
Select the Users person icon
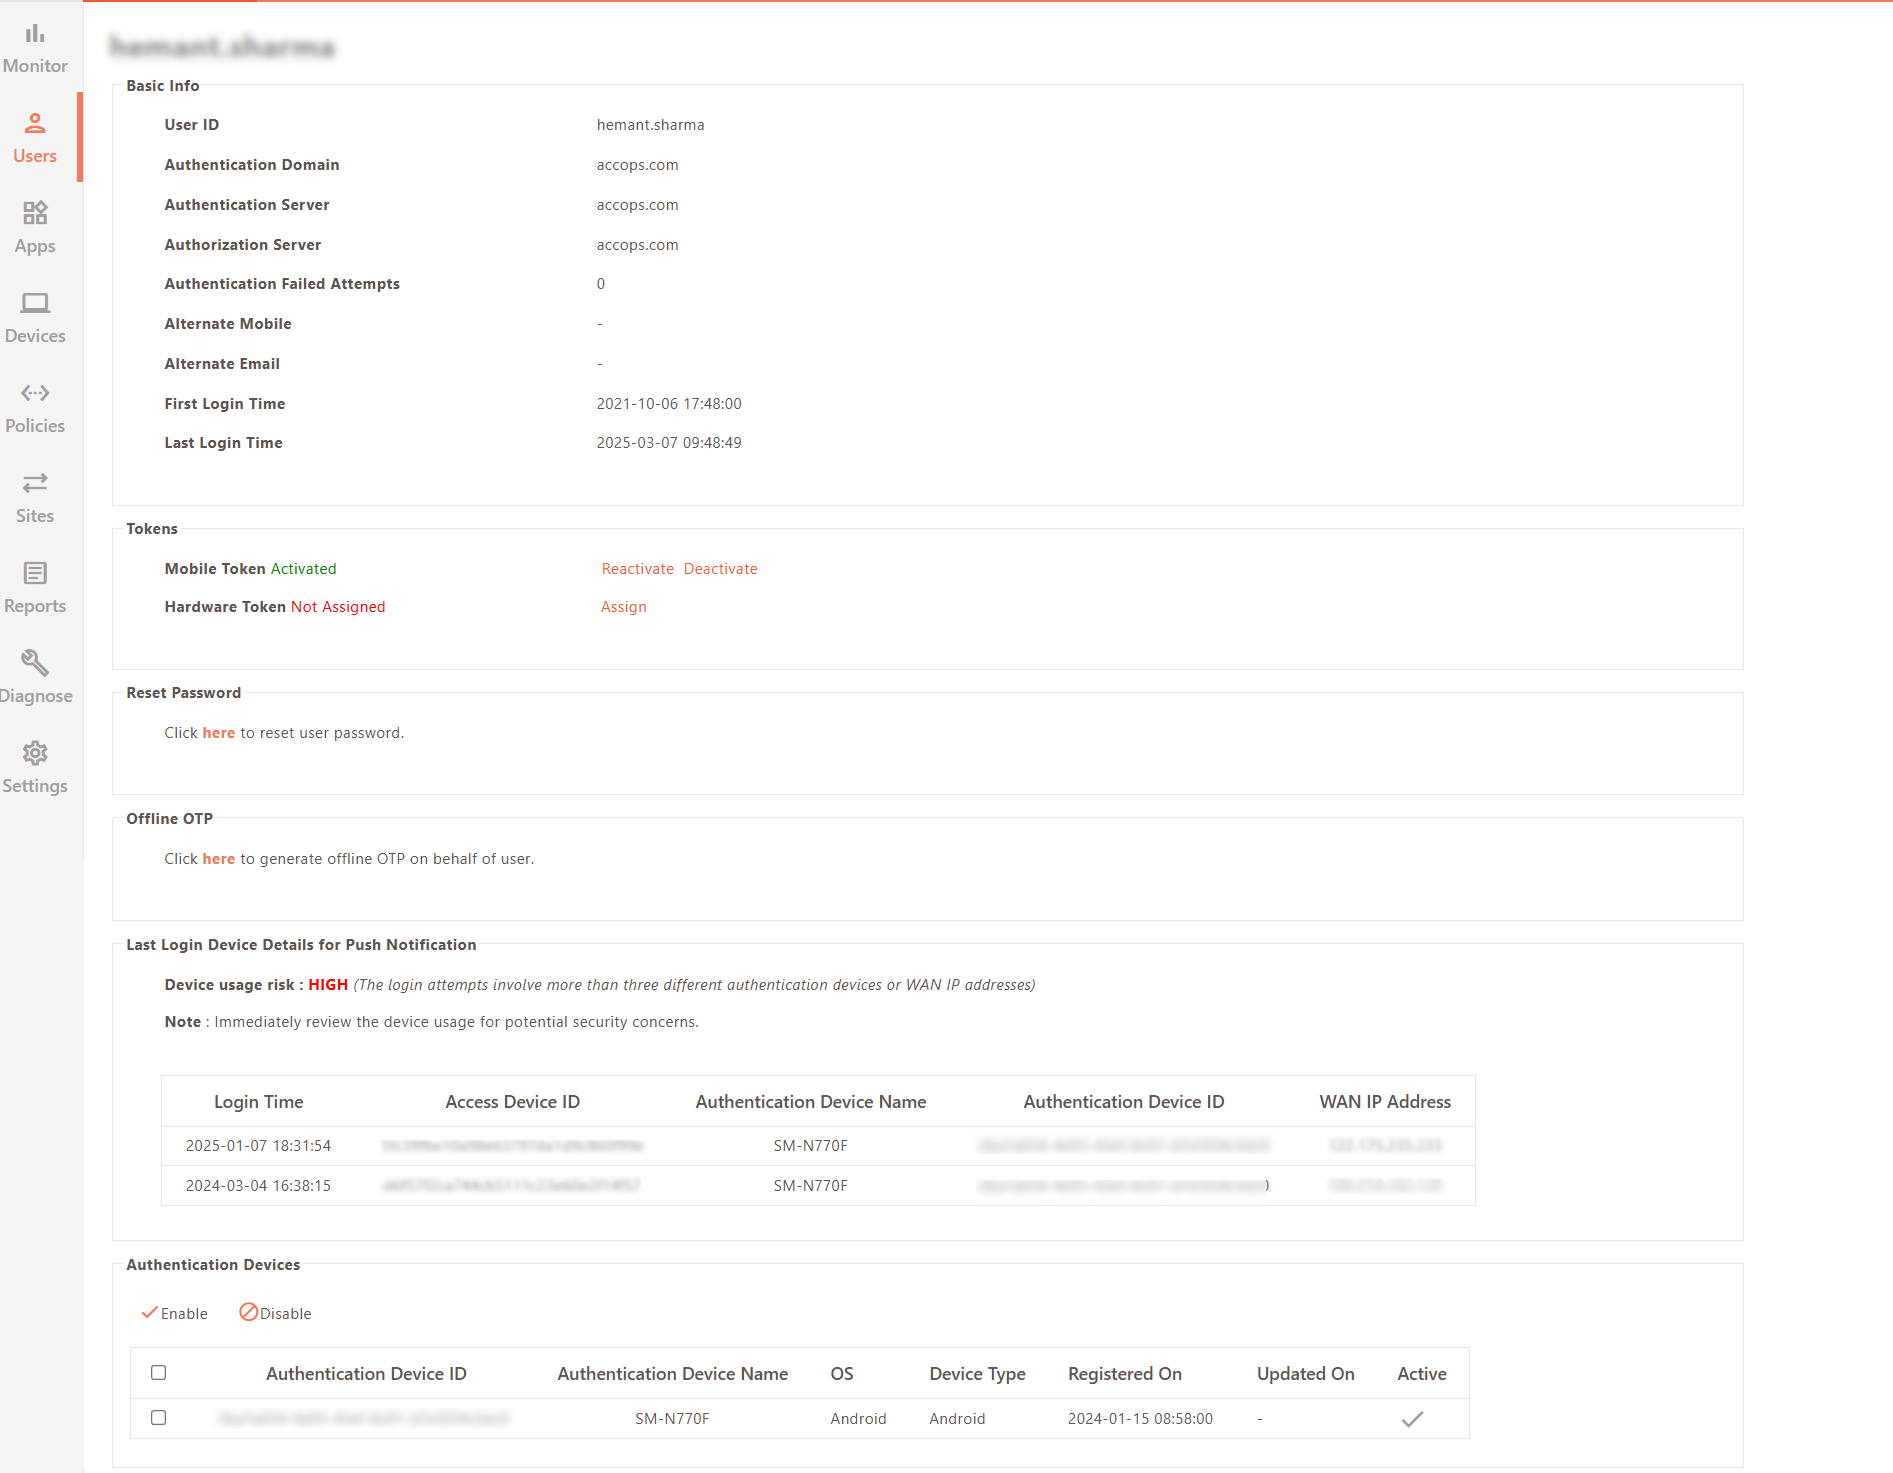point(35,124)
